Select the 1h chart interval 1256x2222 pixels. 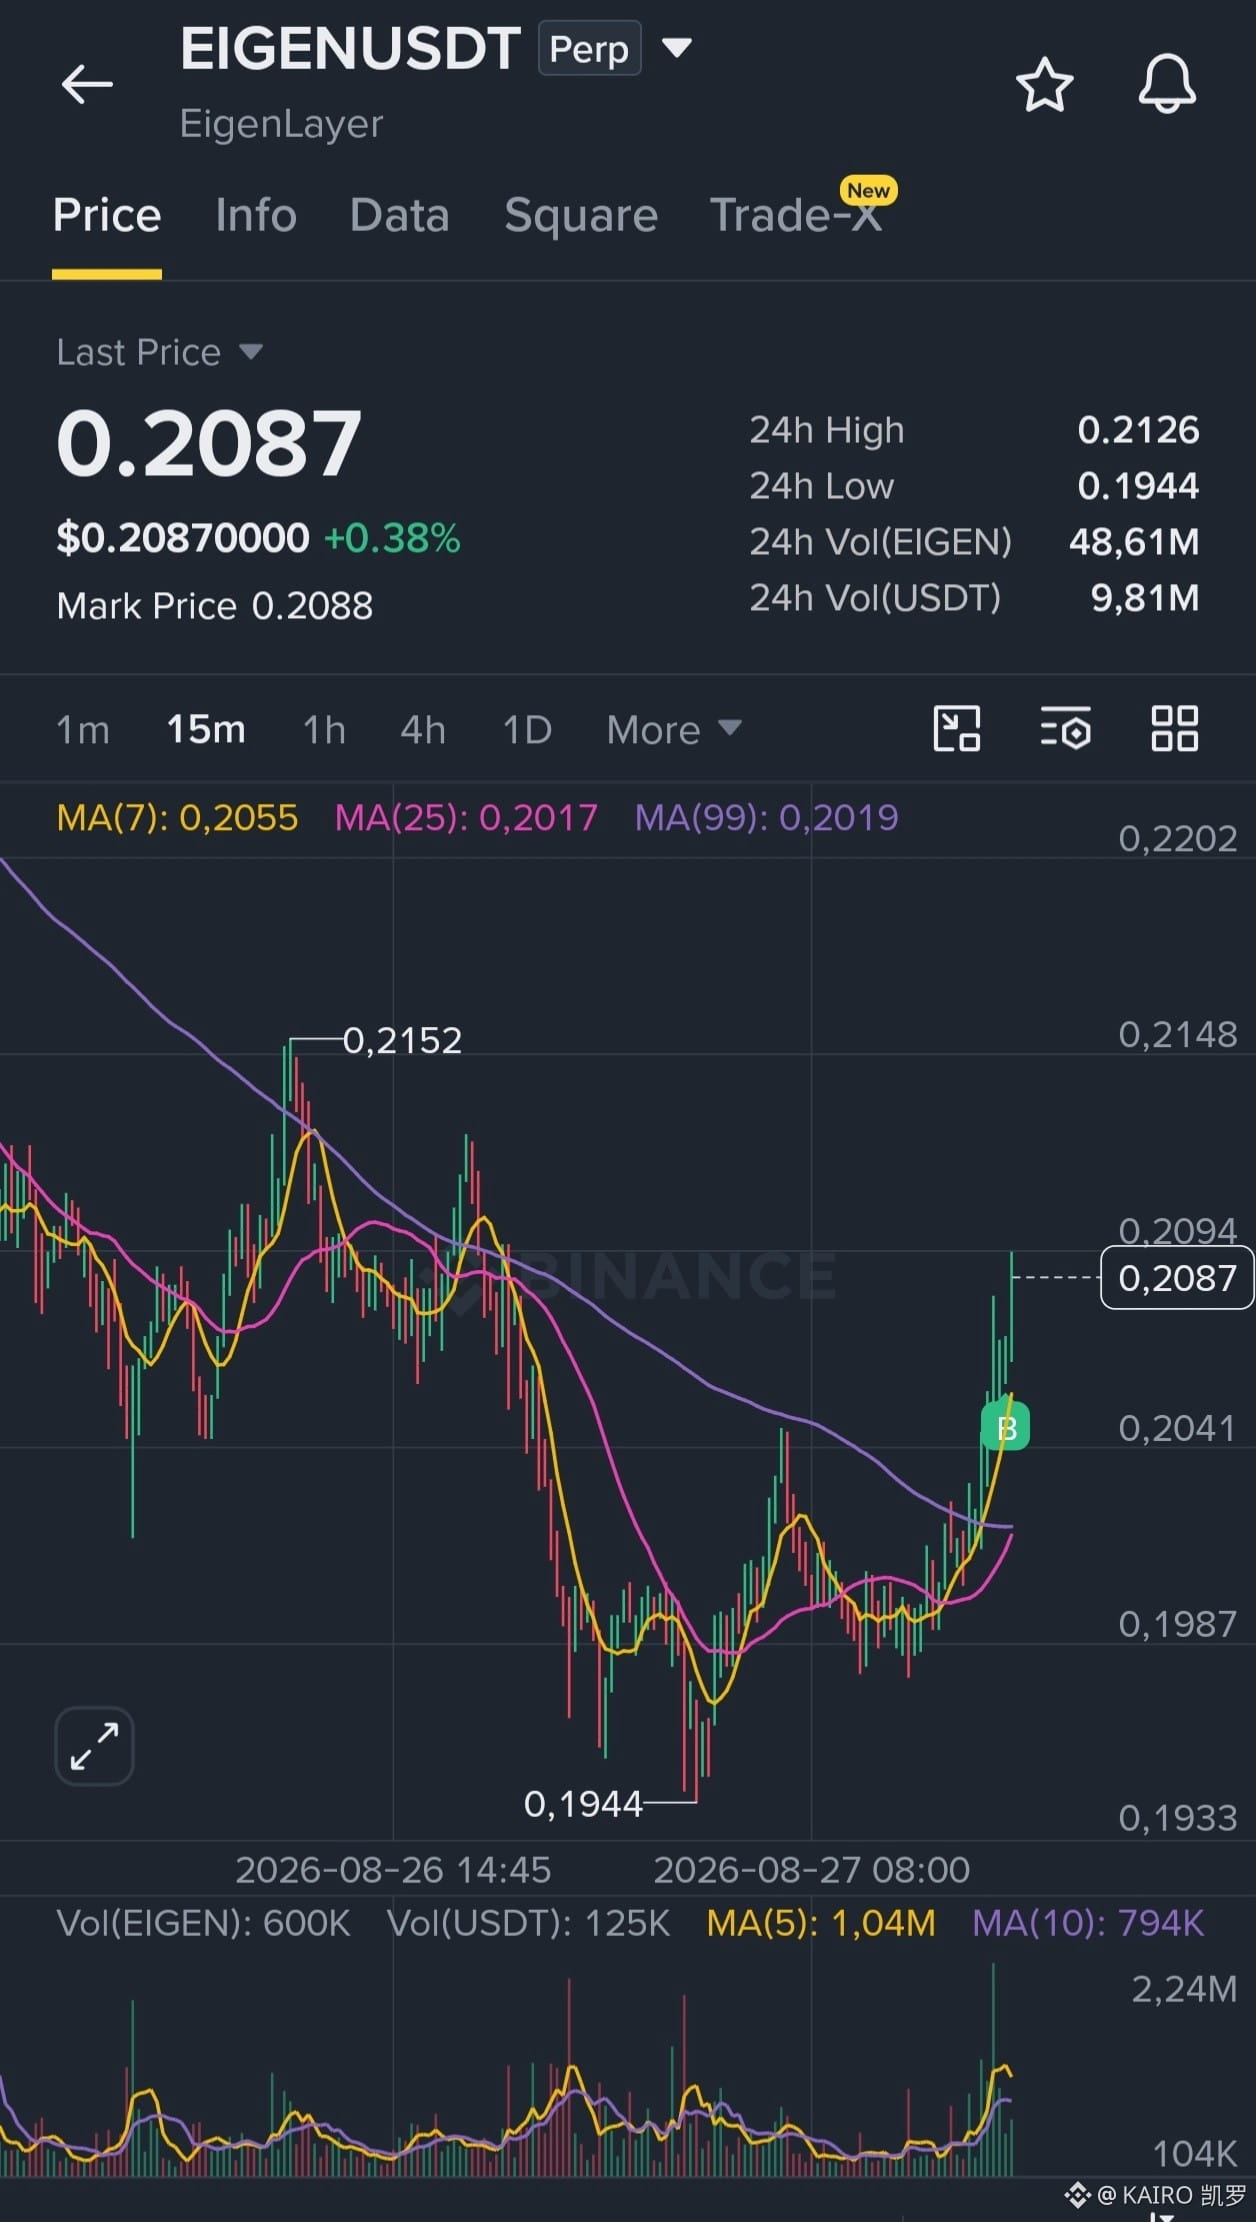324,729
